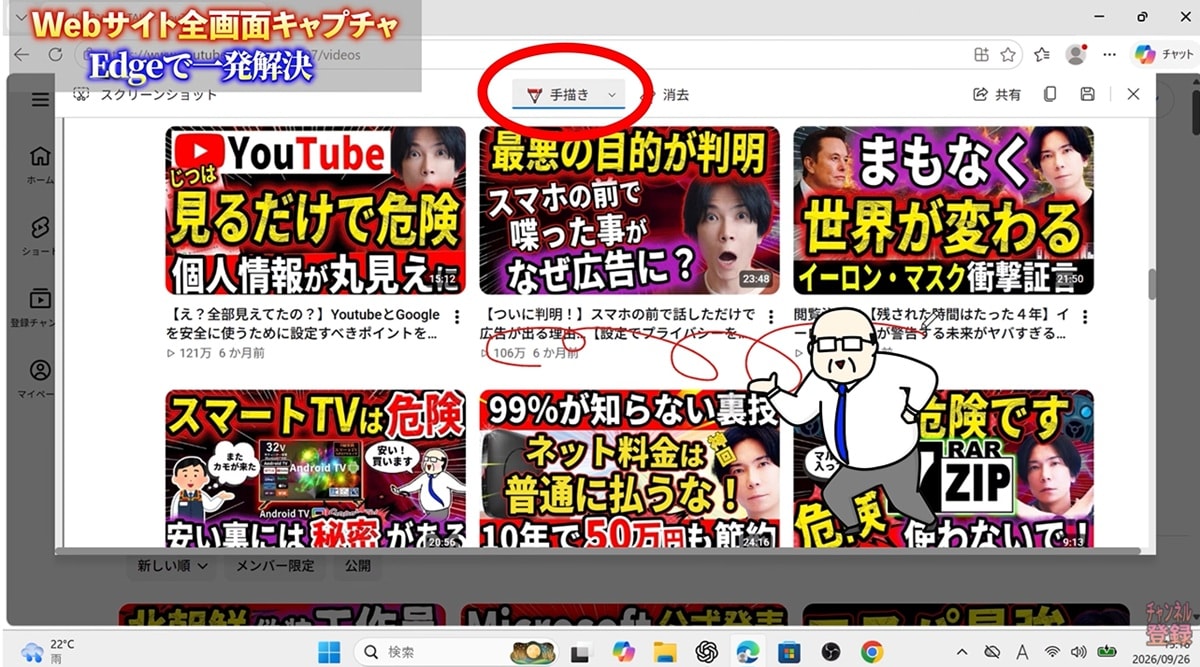Open ChatGPT from the taskbar

(707, 652)
